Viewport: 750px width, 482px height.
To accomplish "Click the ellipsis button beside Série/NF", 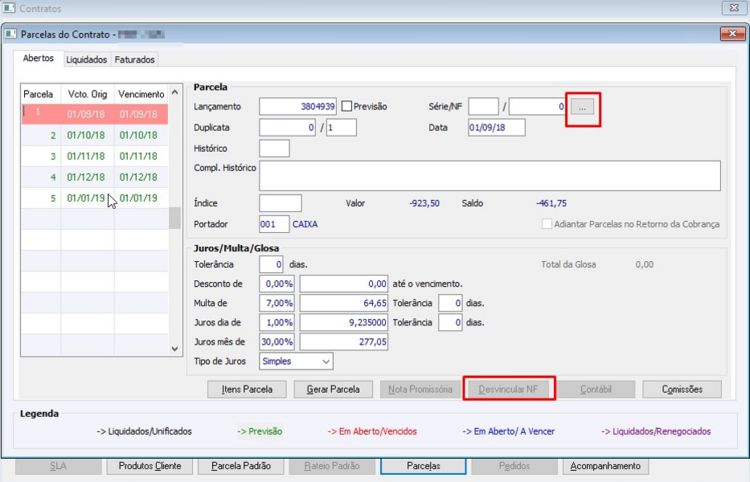I will (x=582, y=107).
